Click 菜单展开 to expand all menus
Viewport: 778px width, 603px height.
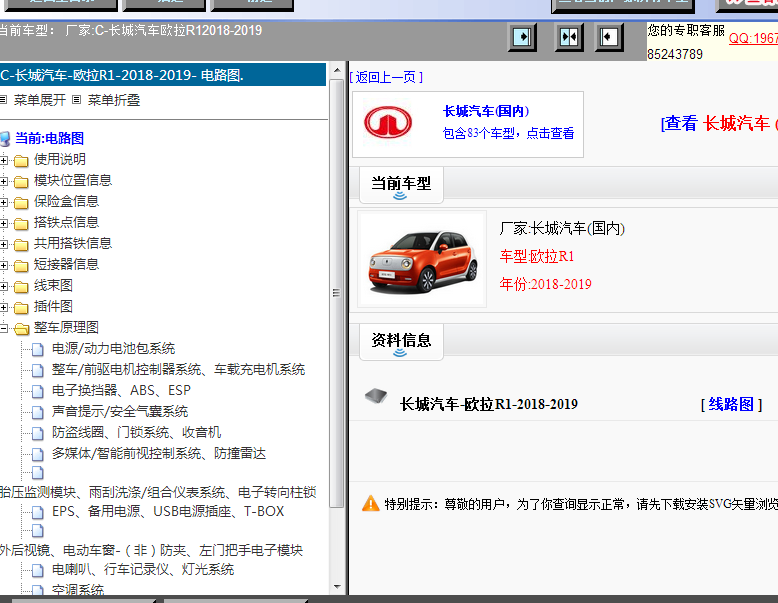(40, 100)
